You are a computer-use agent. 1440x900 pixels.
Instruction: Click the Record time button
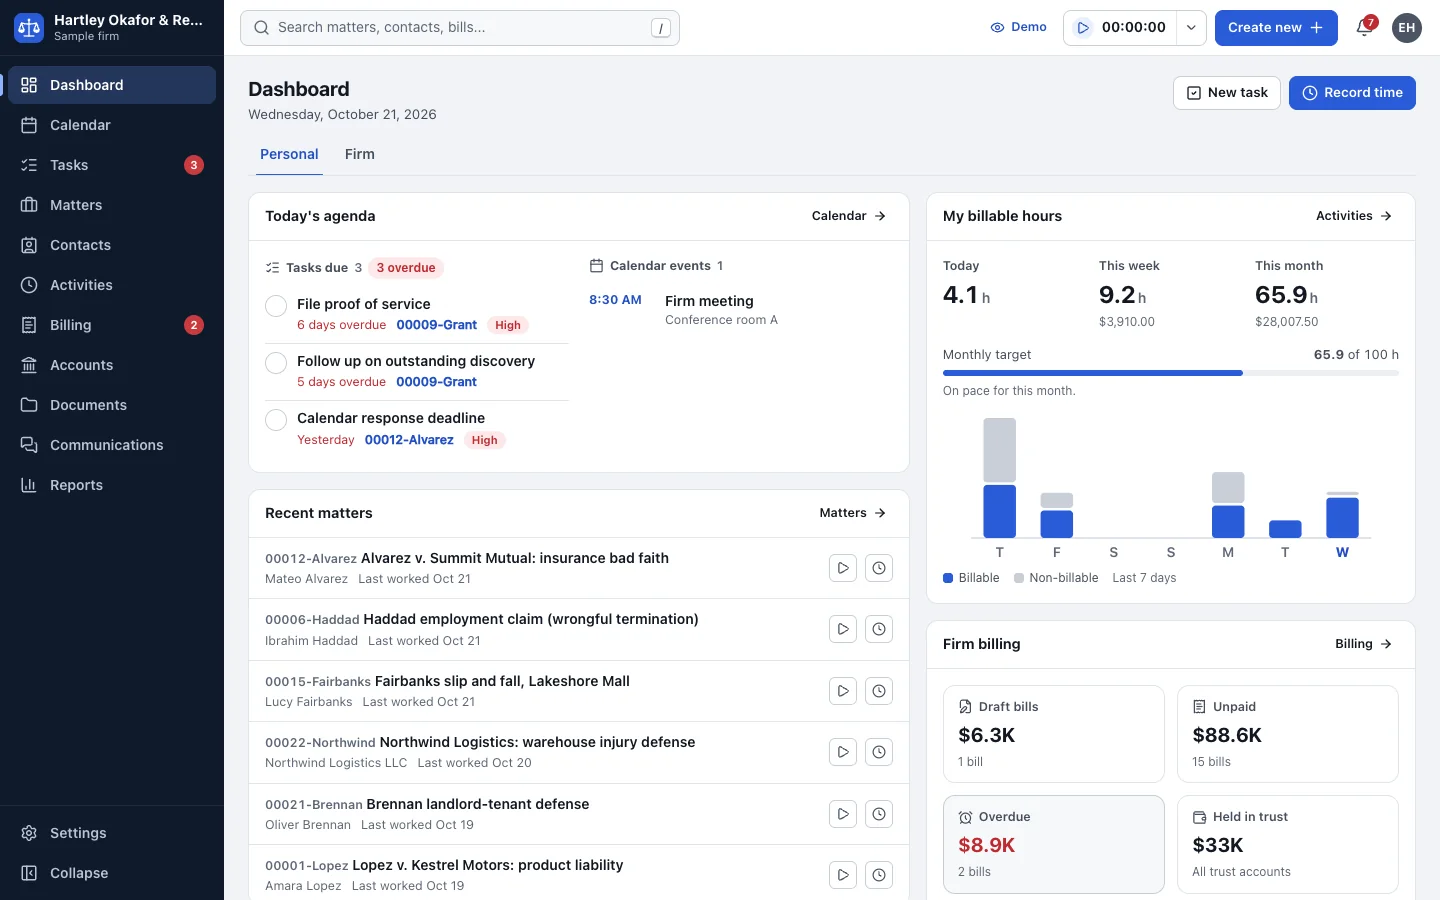[x=1352, y=93]
